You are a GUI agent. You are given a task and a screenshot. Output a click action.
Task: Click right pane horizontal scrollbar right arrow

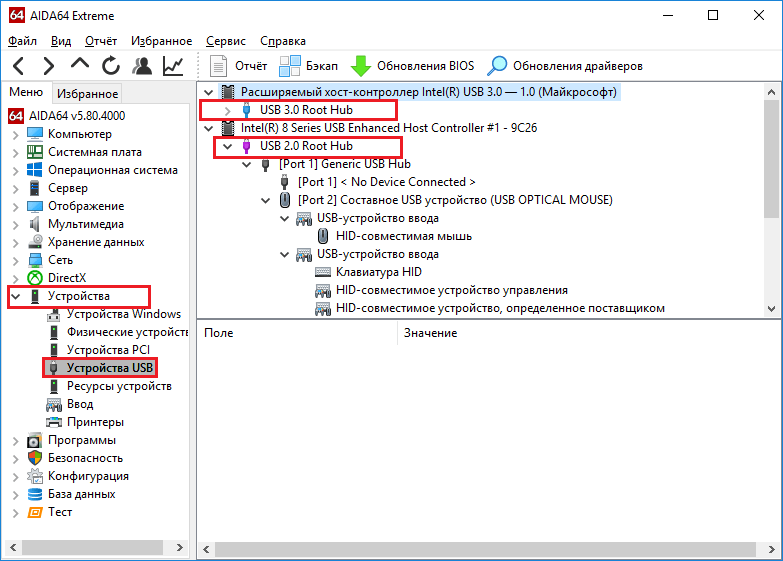coord(772,549)
